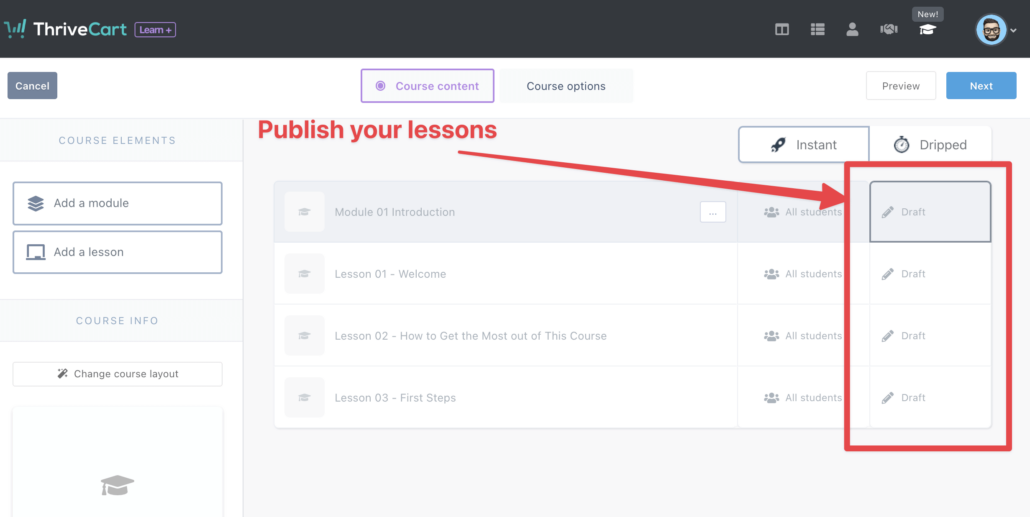The height and width of the screenshot is (517, 1030).
Task: Select the Dripped release mode
Action: tap(930, 145)
